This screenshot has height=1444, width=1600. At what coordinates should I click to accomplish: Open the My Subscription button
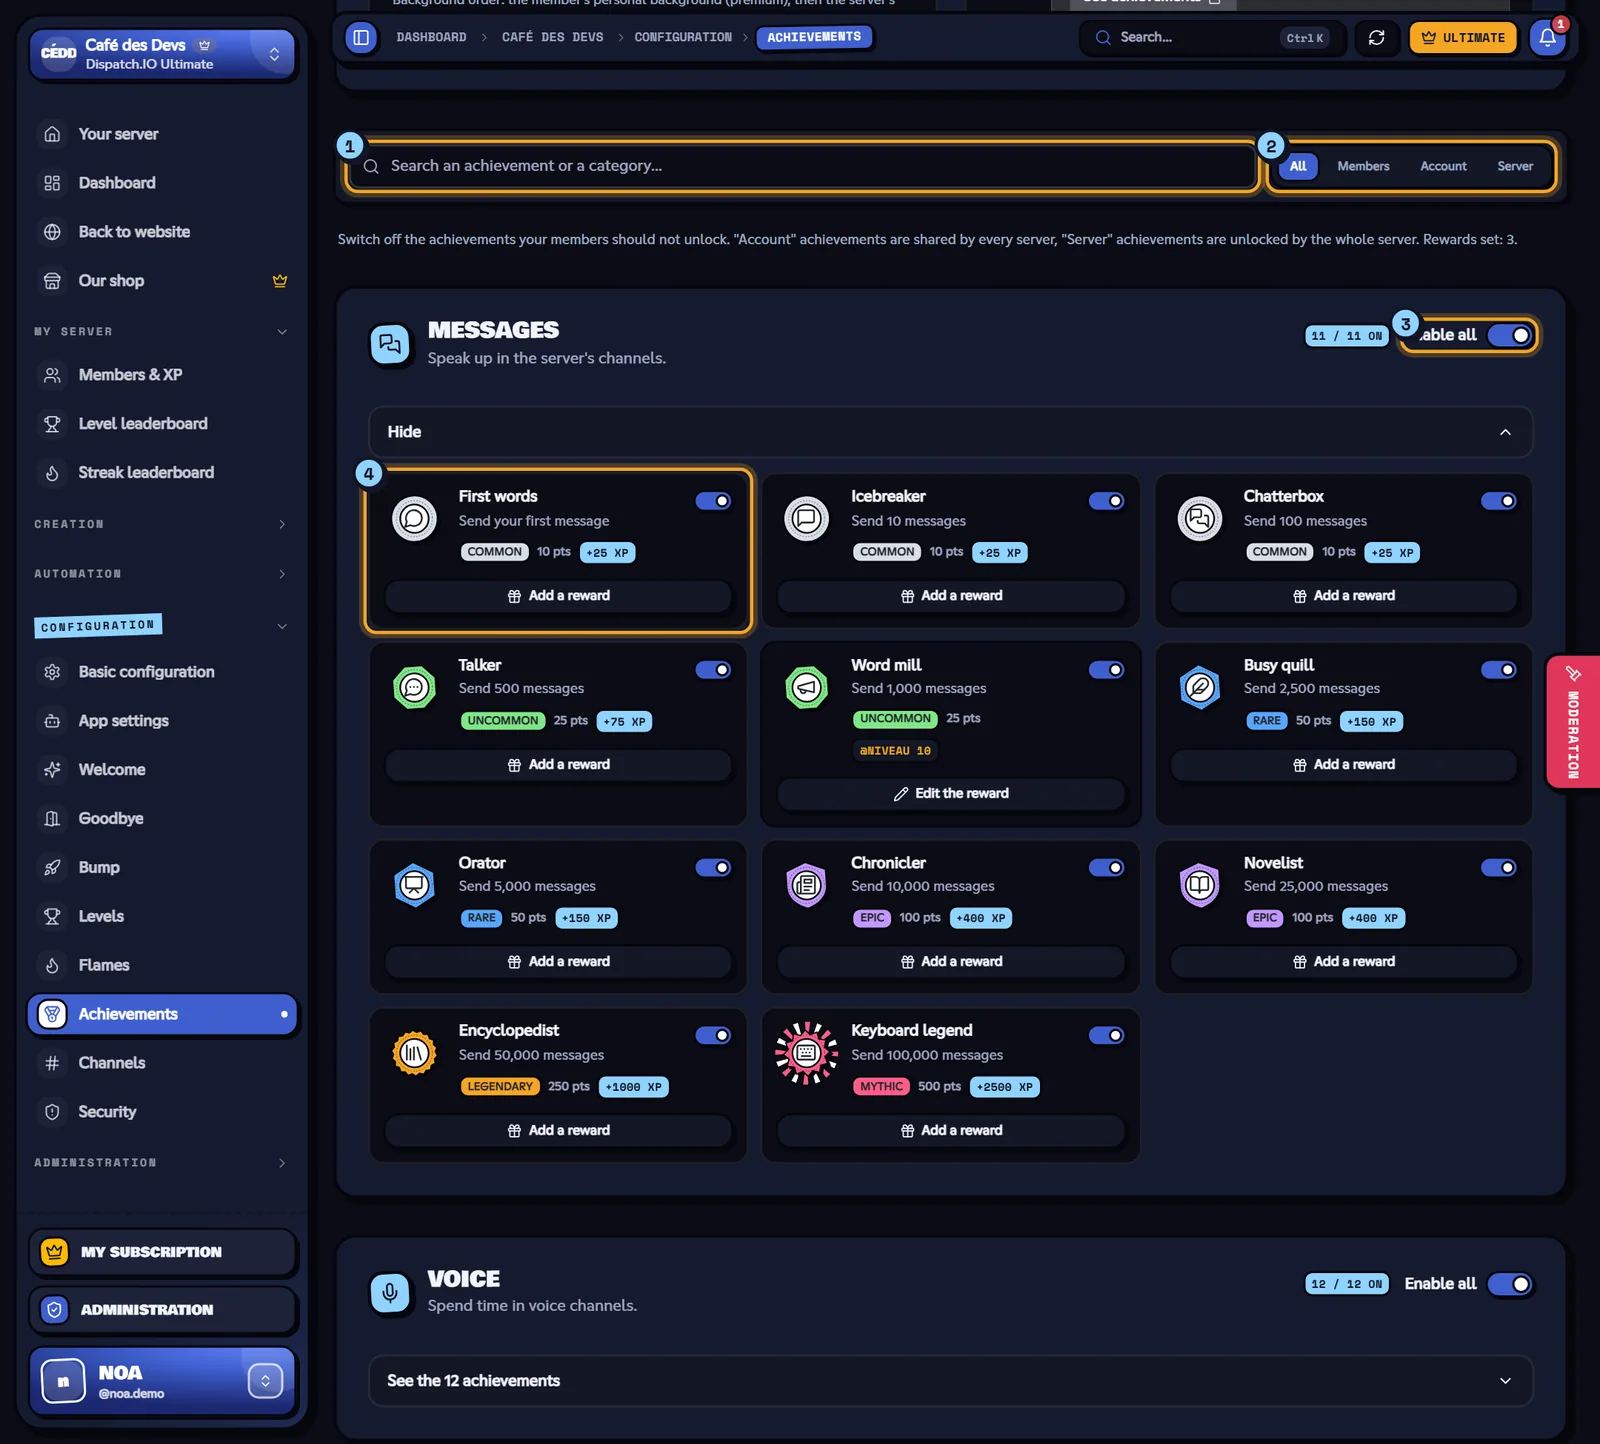[163, 1252]
